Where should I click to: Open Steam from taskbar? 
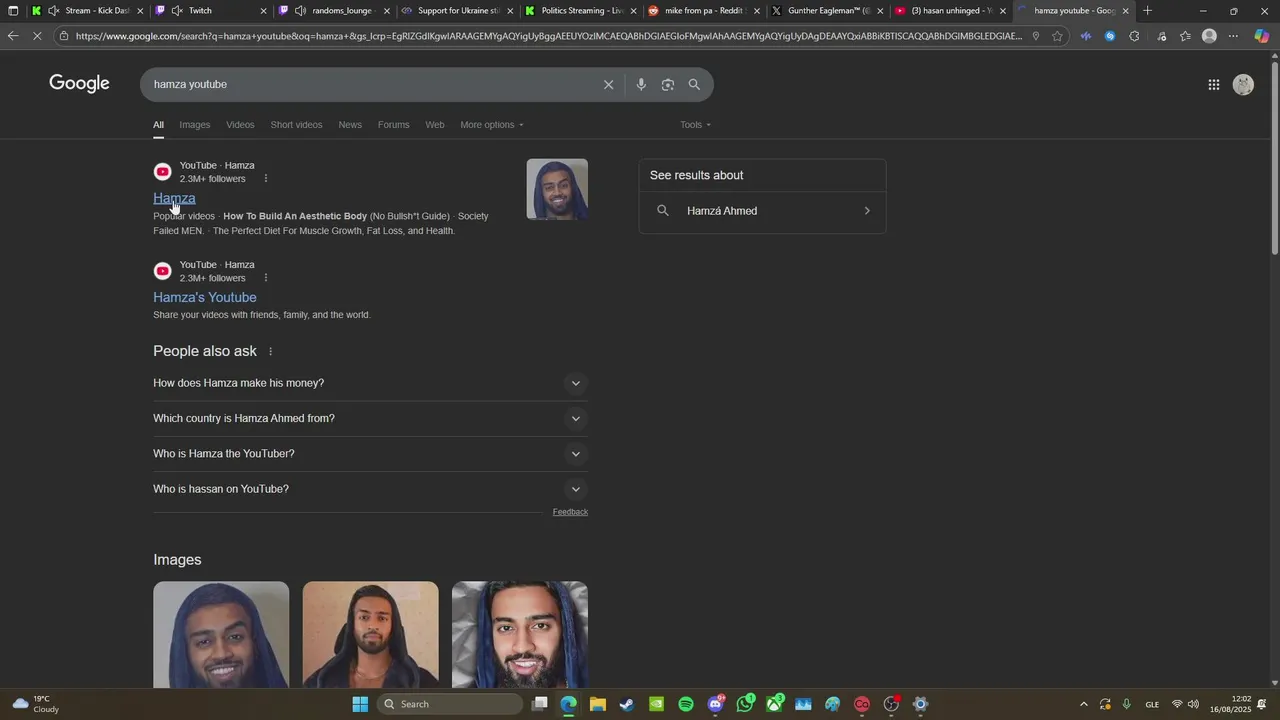coord(627,704)
